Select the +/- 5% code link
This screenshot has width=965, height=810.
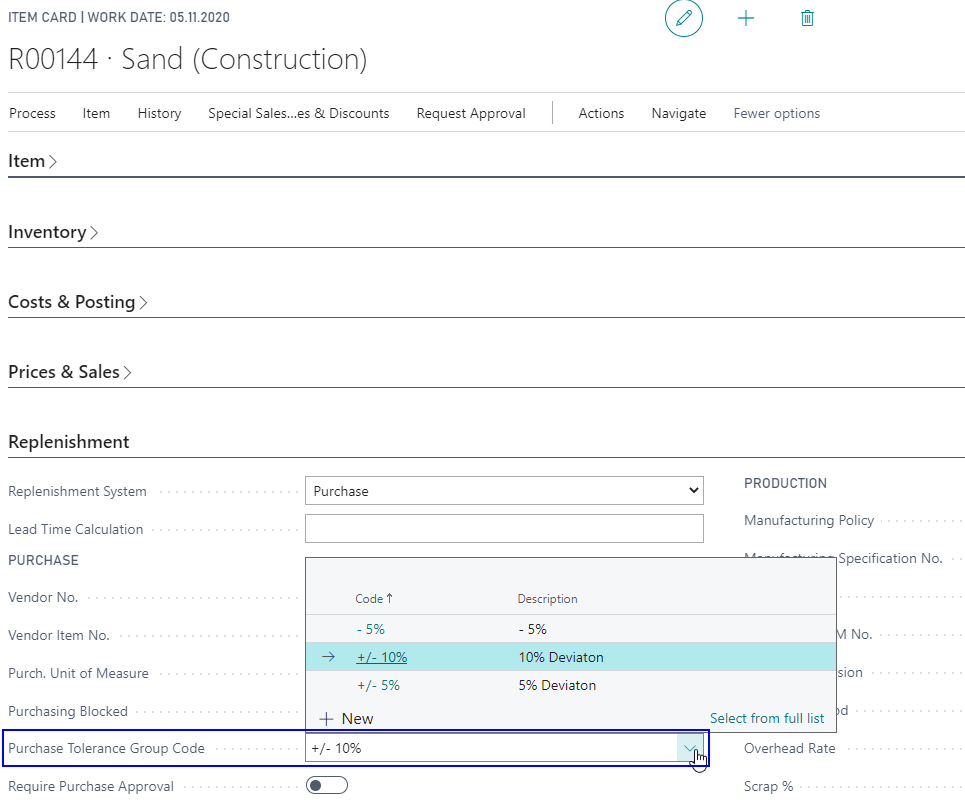[378, 685]
